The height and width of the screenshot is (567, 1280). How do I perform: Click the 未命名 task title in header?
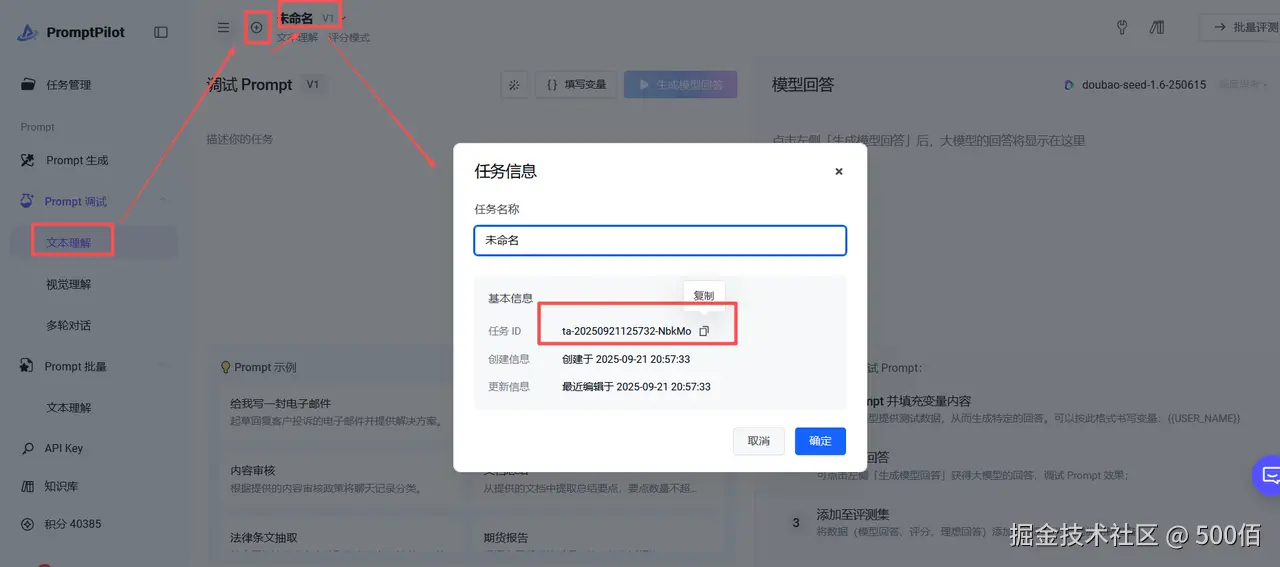click(x=295, y=18)
